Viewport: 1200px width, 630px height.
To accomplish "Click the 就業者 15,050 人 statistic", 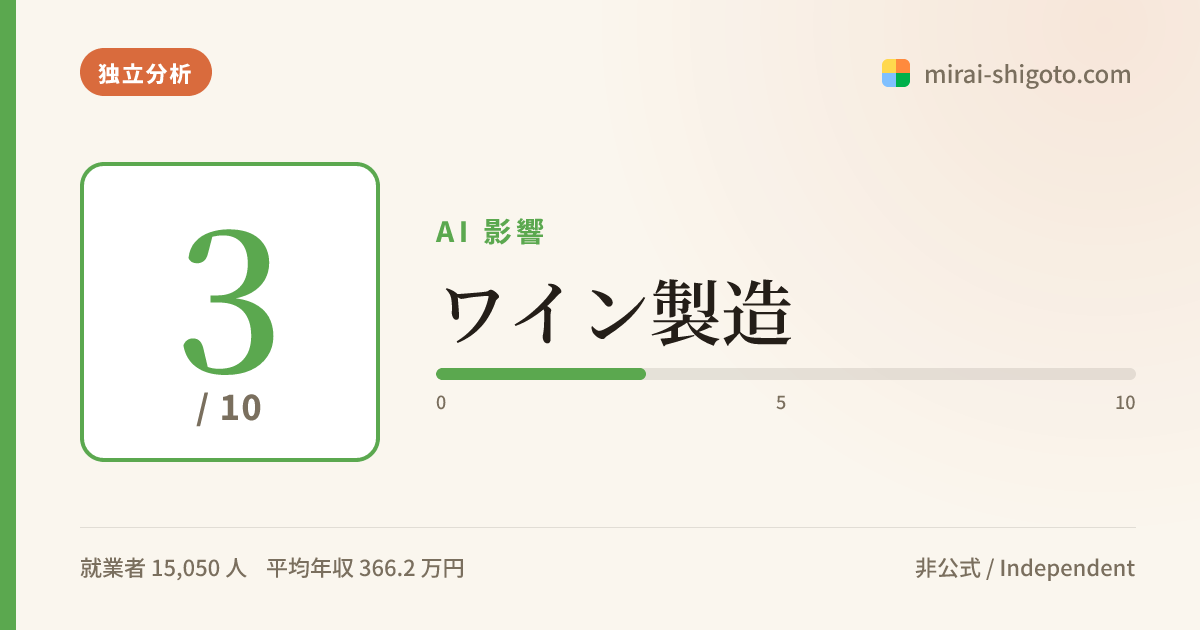I will click(x=163, y=568).
